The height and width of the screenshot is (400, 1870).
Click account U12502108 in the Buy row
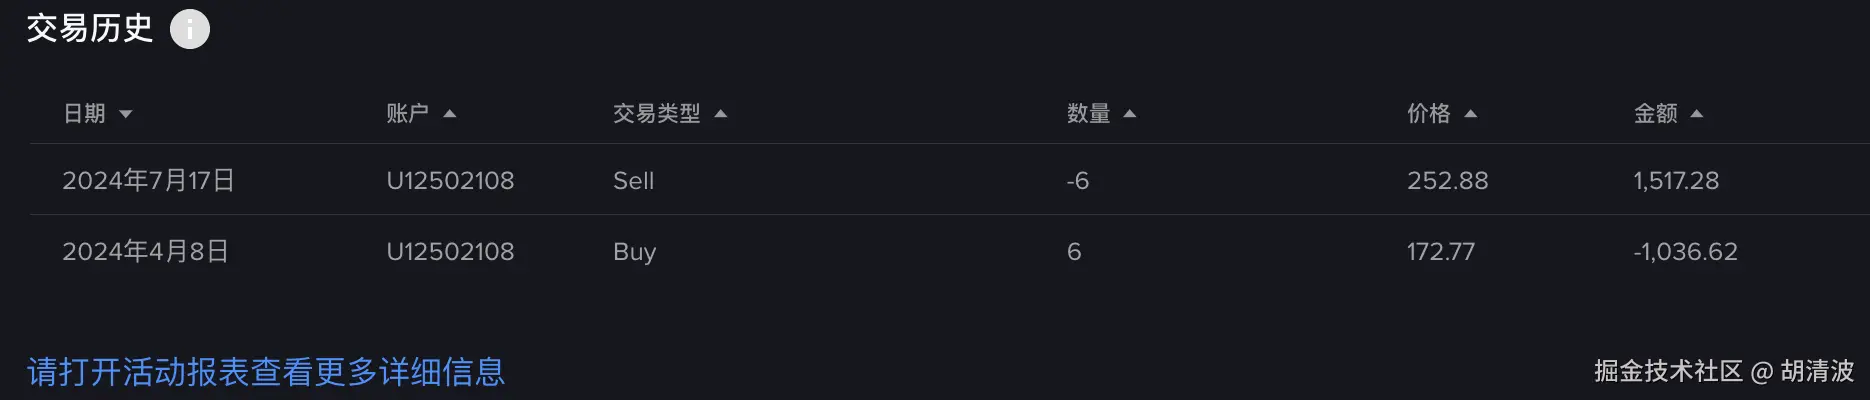click(x=450, y=252)
